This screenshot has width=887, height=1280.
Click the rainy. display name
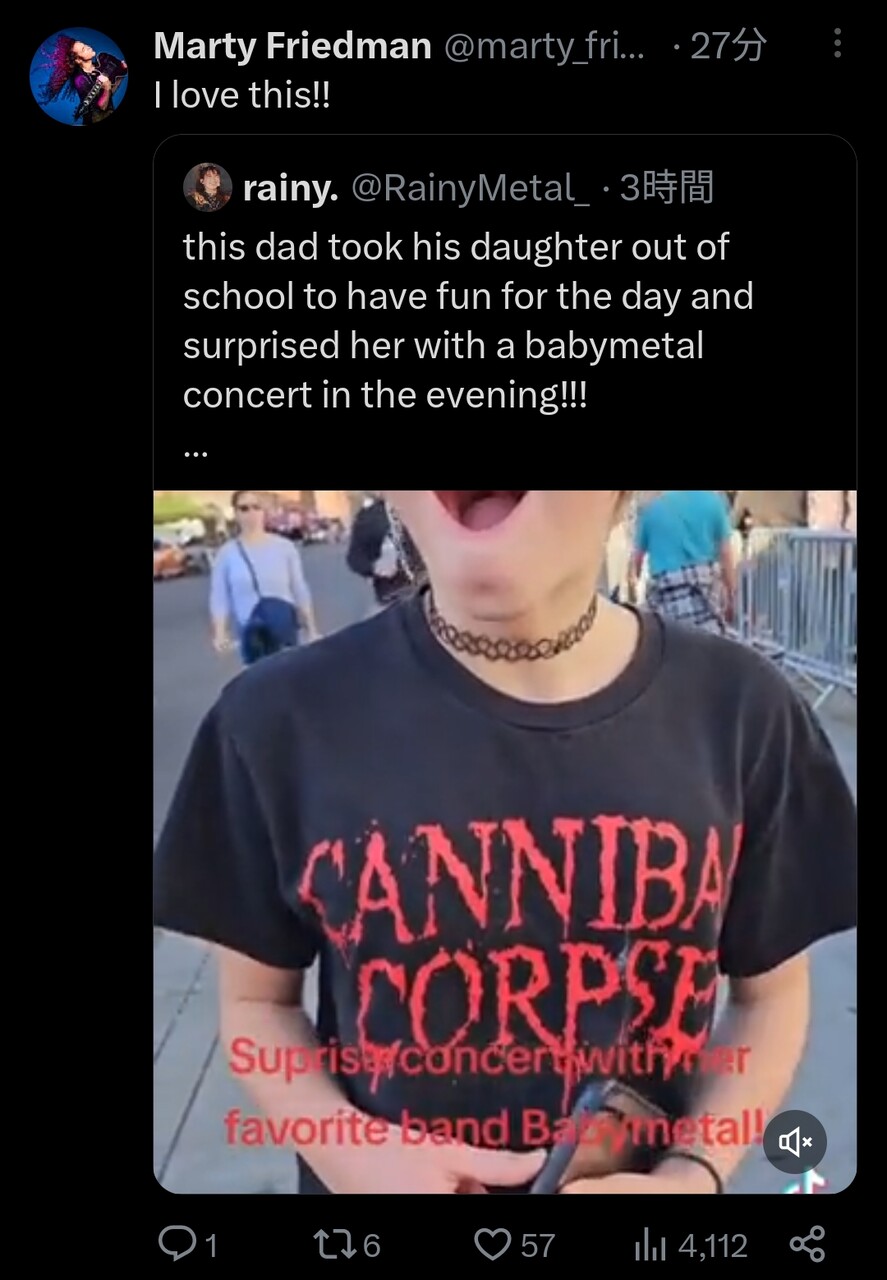click(290, 187)
